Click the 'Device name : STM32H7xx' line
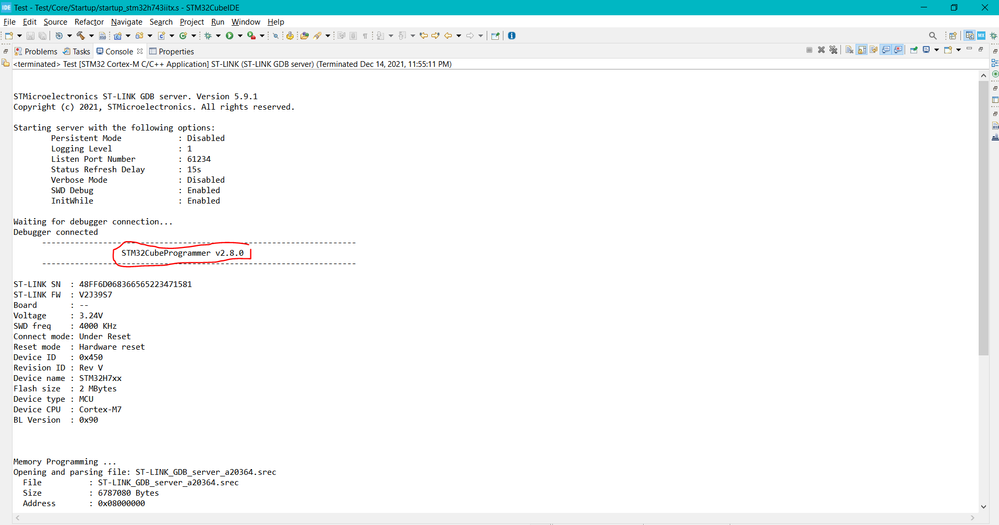Image resolution: width=999 pixels, height=525 pixels. [x=68, y=378]
